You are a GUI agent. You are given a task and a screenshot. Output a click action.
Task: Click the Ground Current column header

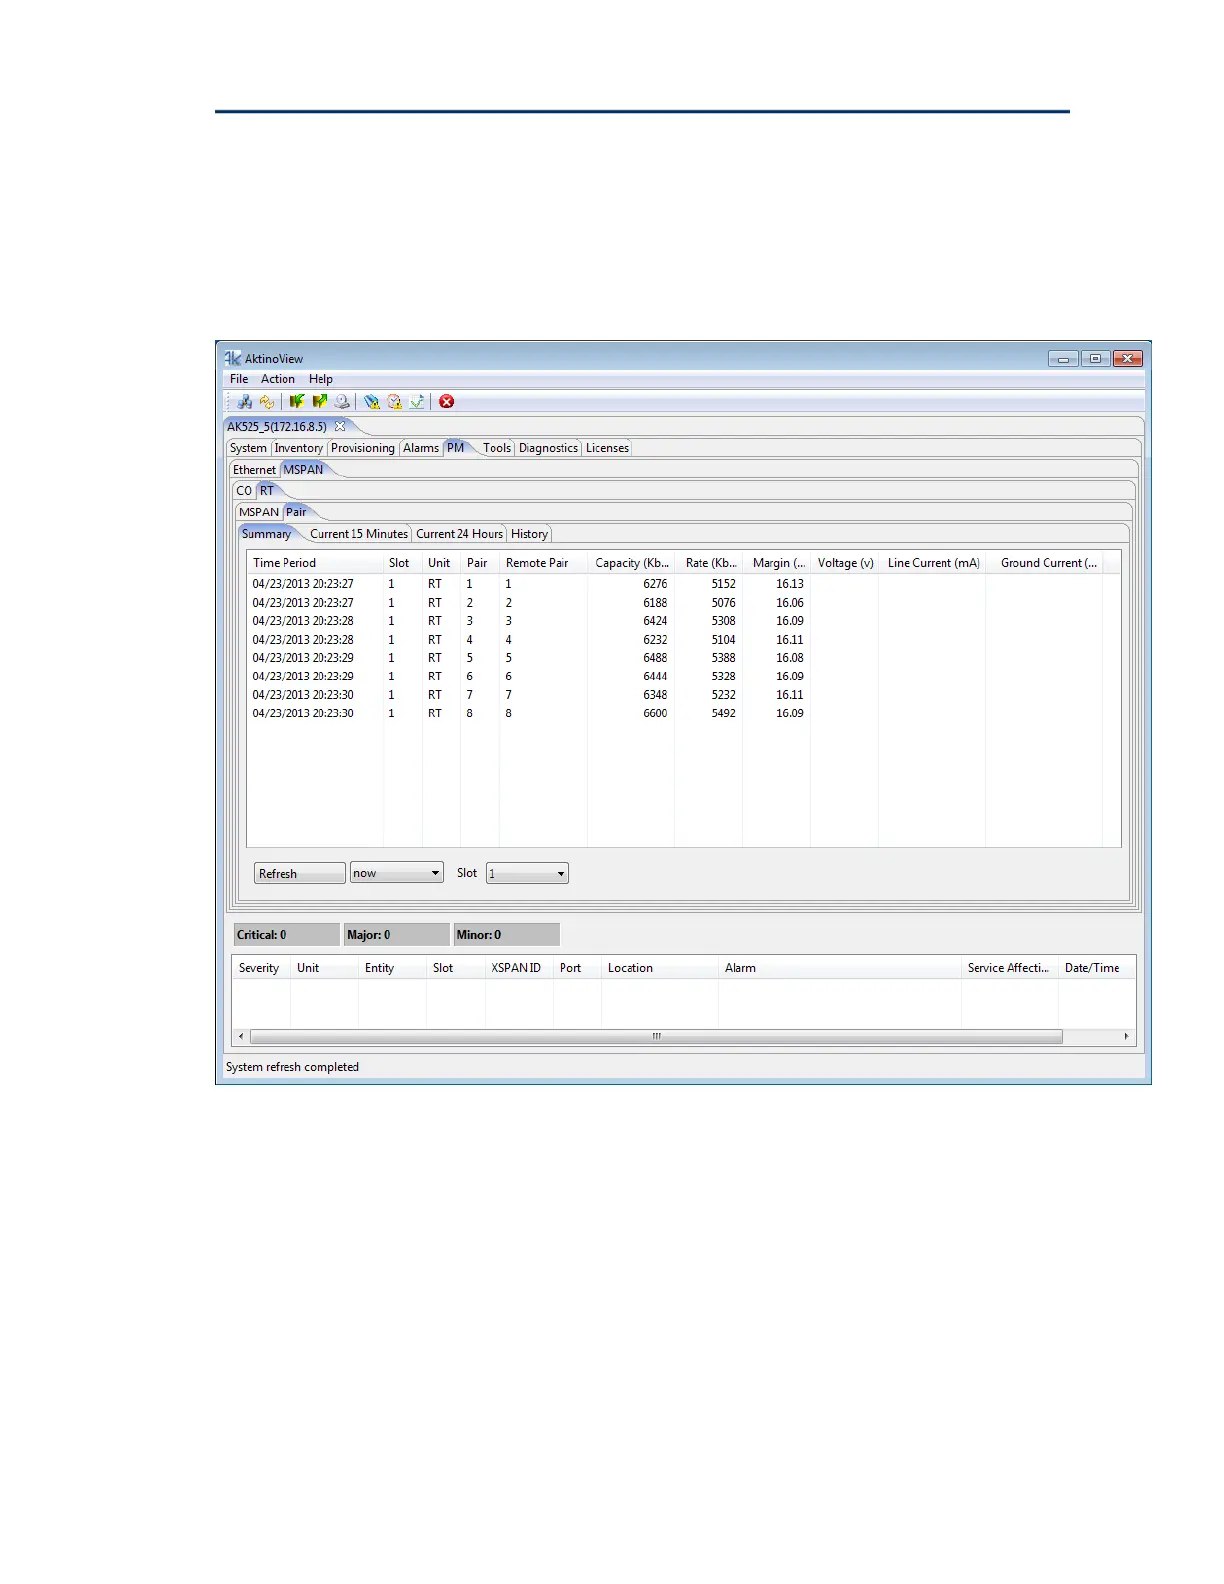(1045, 563)
